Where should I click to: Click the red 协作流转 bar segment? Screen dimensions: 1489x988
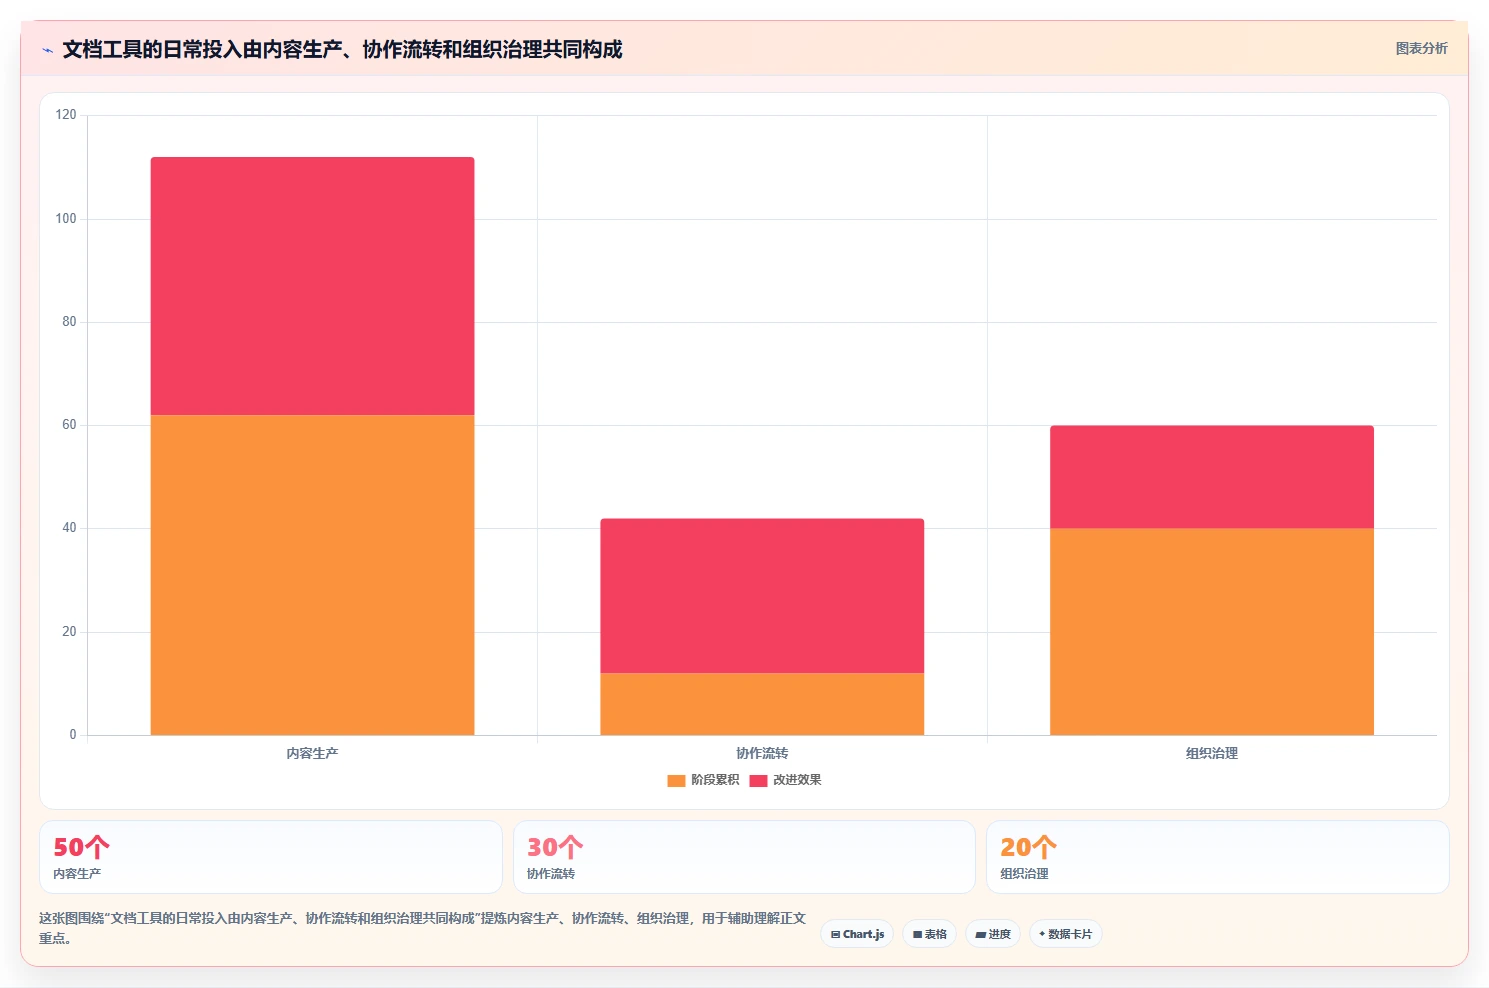[762, 596]
